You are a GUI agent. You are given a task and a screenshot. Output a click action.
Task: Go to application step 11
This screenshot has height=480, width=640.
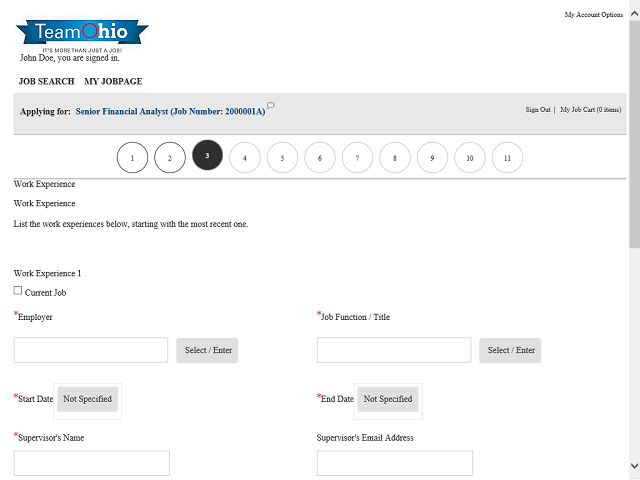point(507,158)
